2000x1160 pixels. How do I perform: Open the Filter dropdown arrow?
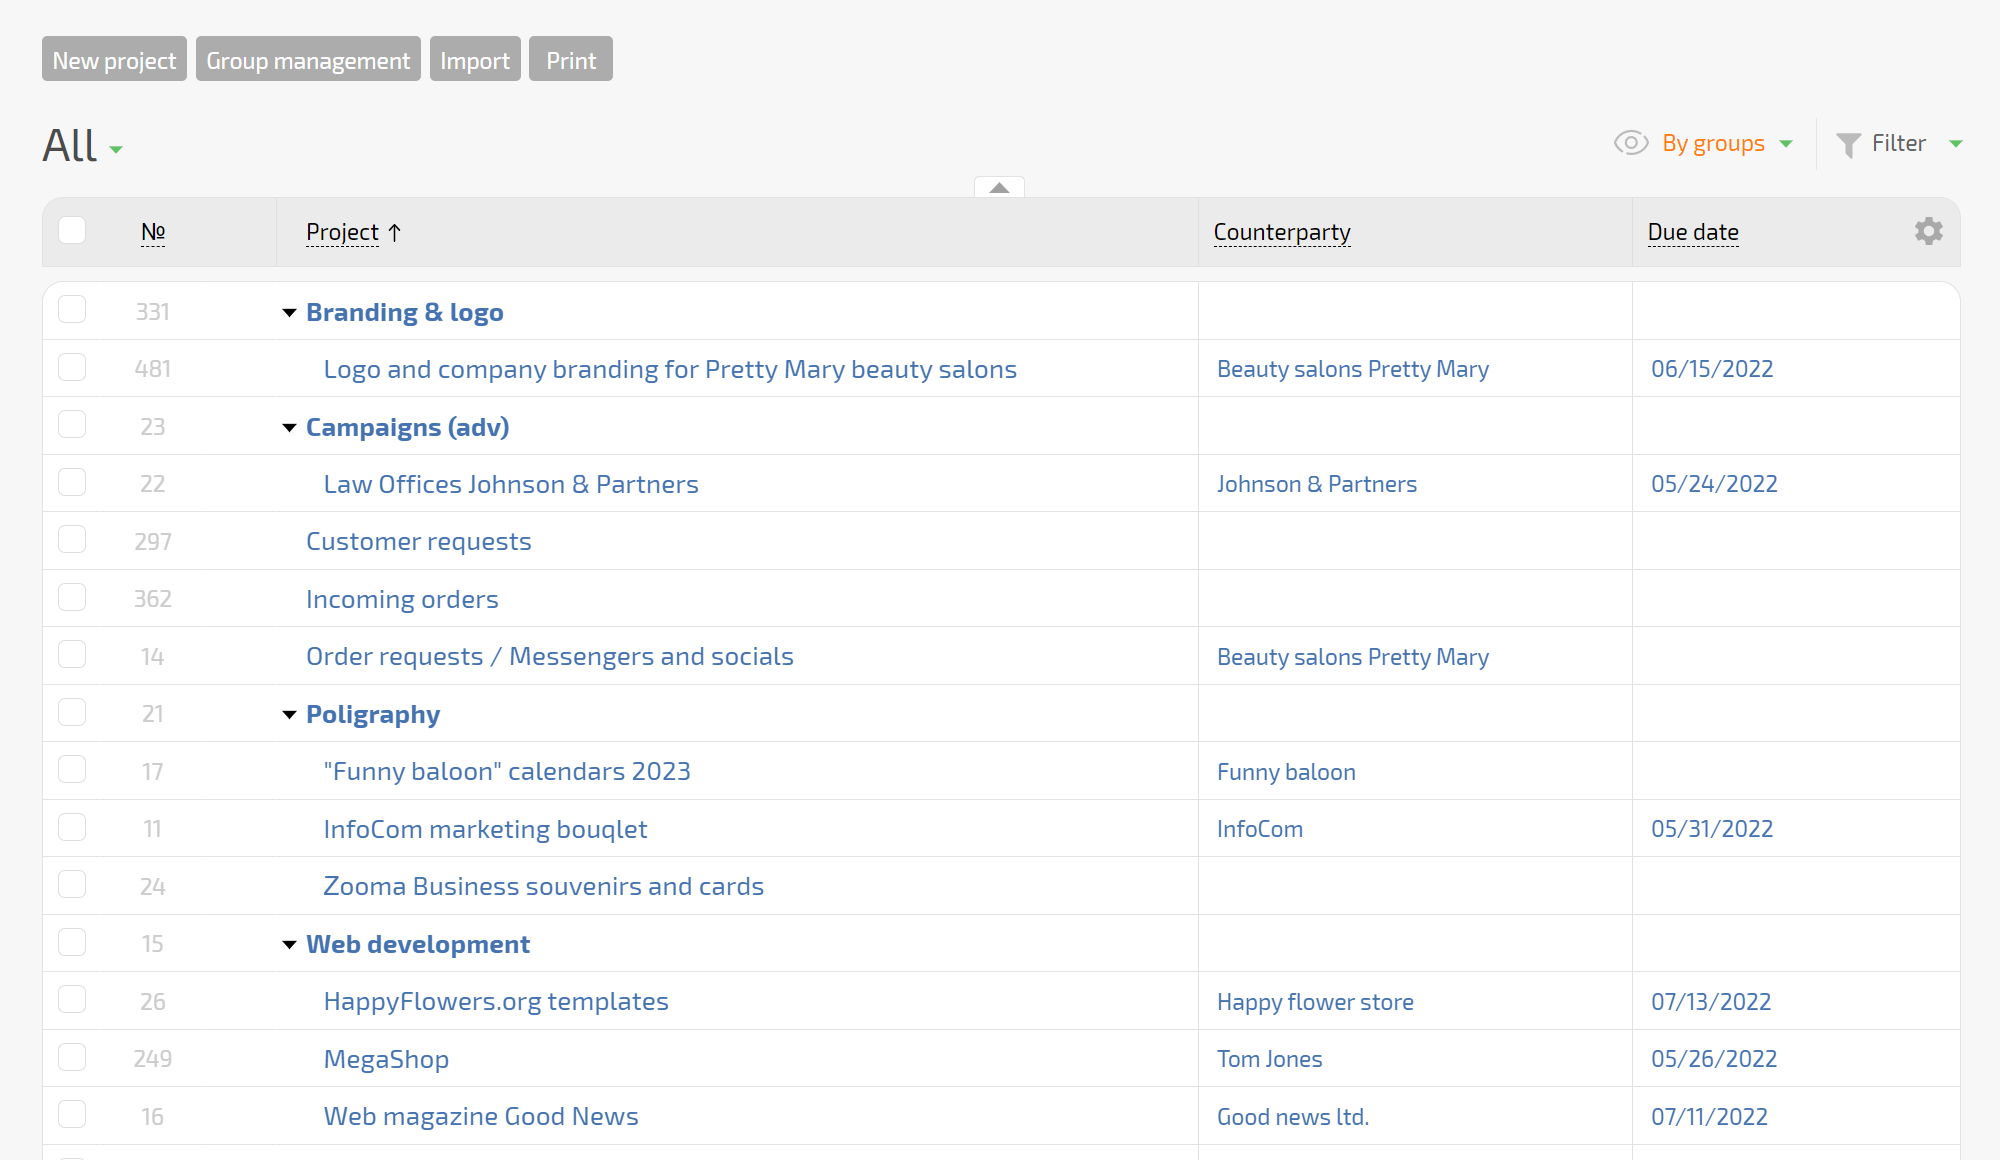(x=1956, y=144)
